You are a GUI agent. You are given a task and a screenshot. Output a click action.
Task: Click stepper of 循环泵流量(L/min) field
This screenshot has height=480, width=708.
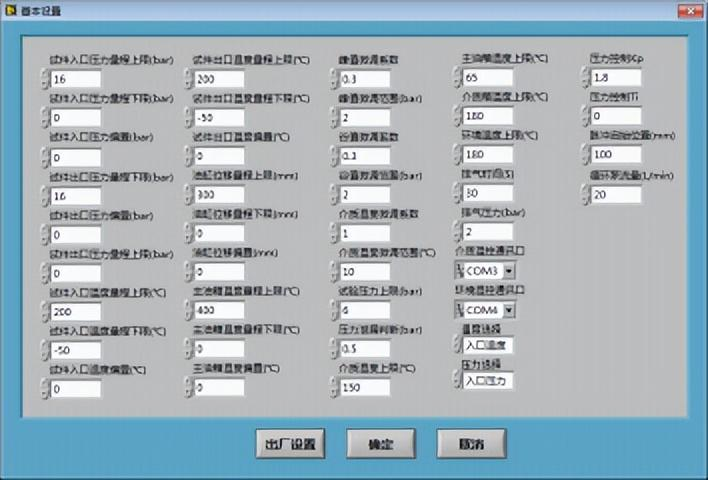tap(585, 195)
